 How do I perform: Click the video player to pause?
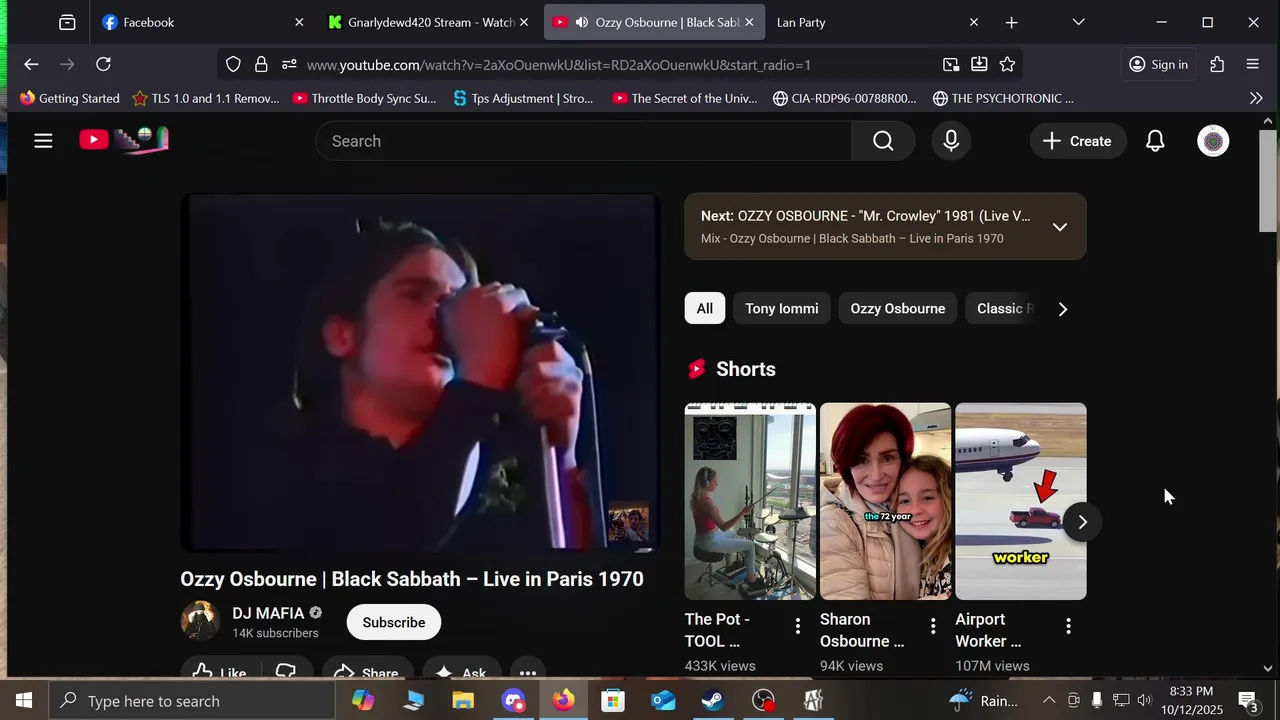(420, 372)
